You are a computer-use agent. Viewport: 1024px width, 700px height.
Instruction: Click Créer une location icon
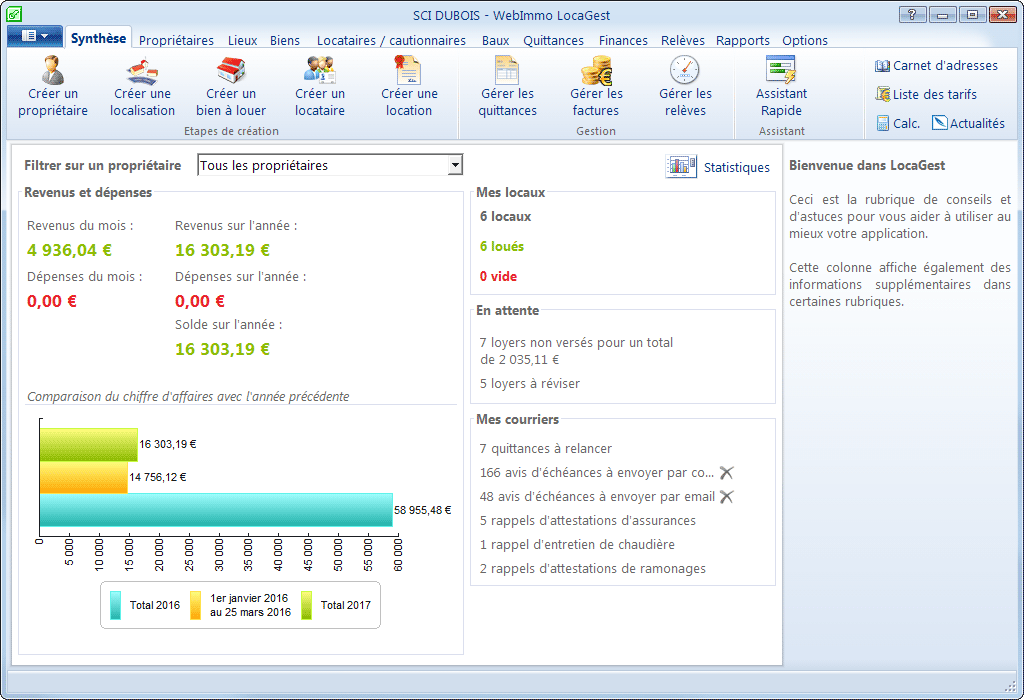click(x=409, y=72)
